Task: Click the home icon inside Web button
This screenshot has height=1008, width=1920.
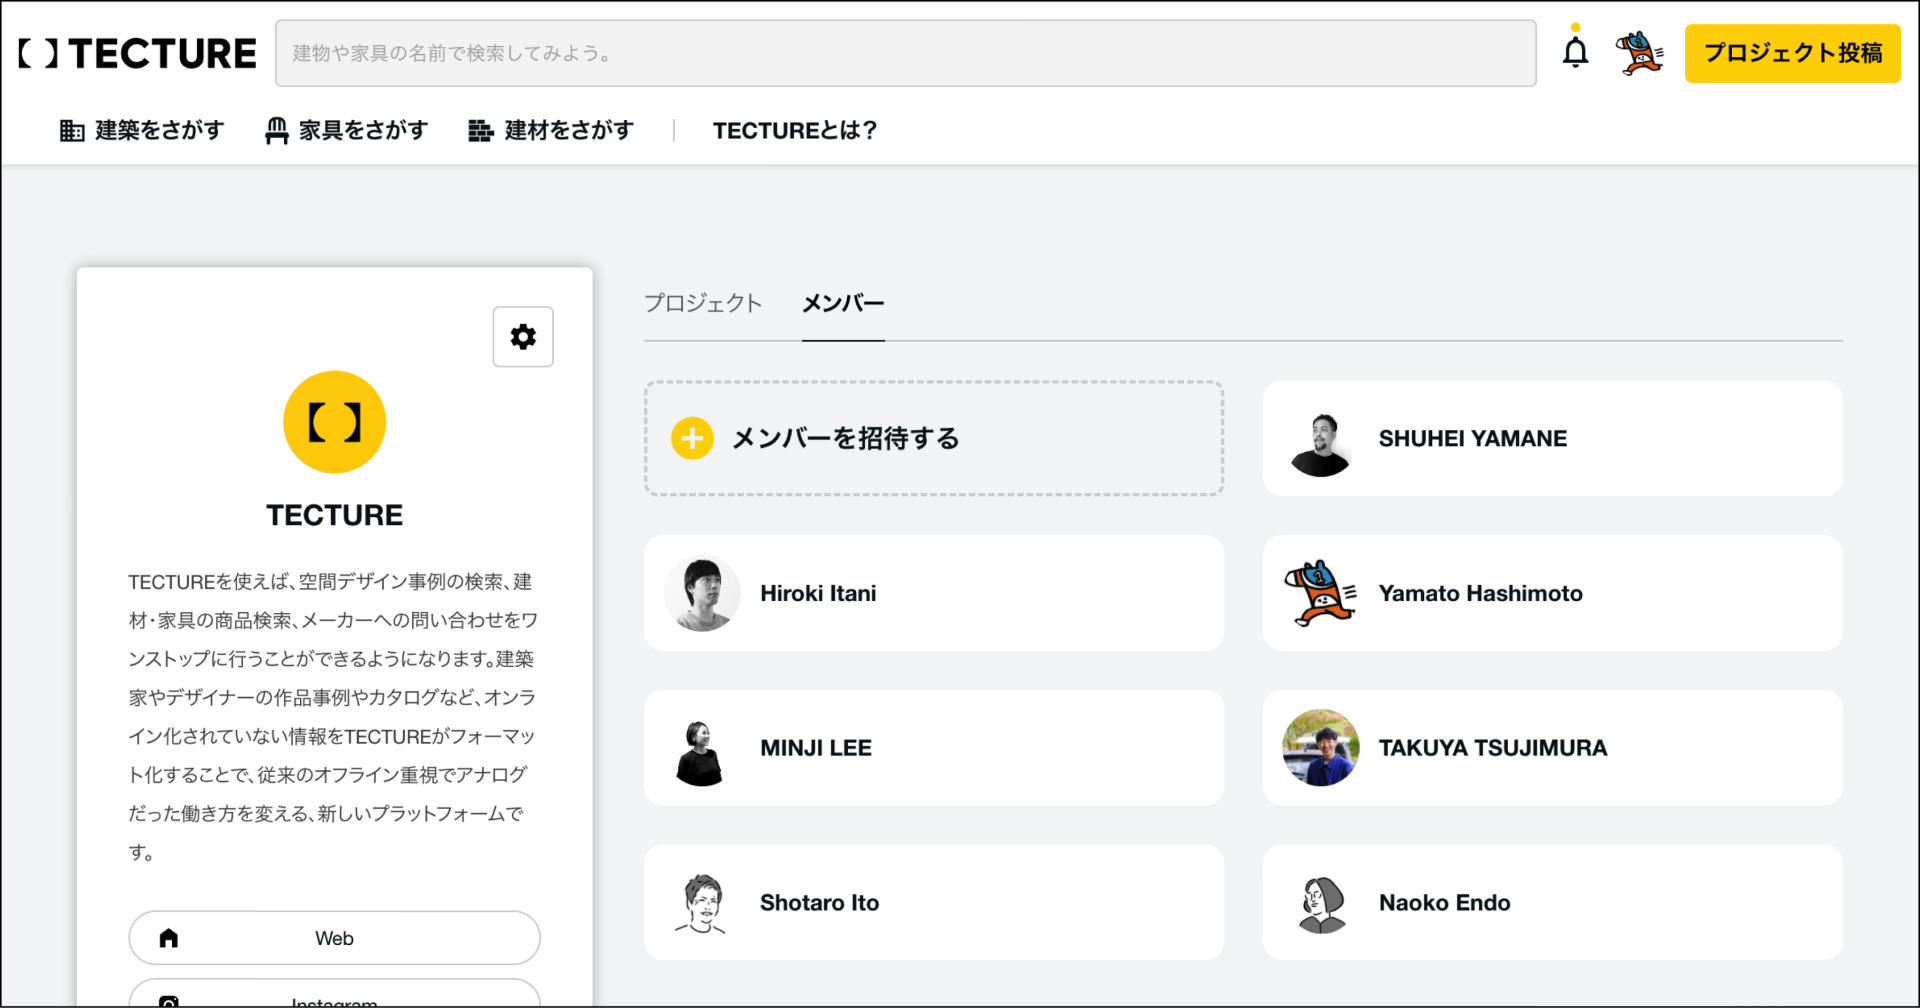Action: point(168,937)
